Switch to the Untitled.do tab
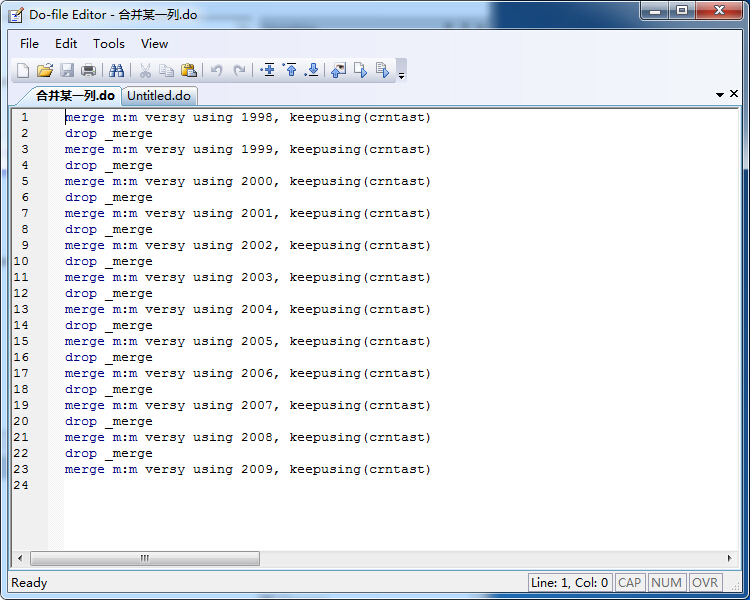Screen dimensions: 750x600 159,96
